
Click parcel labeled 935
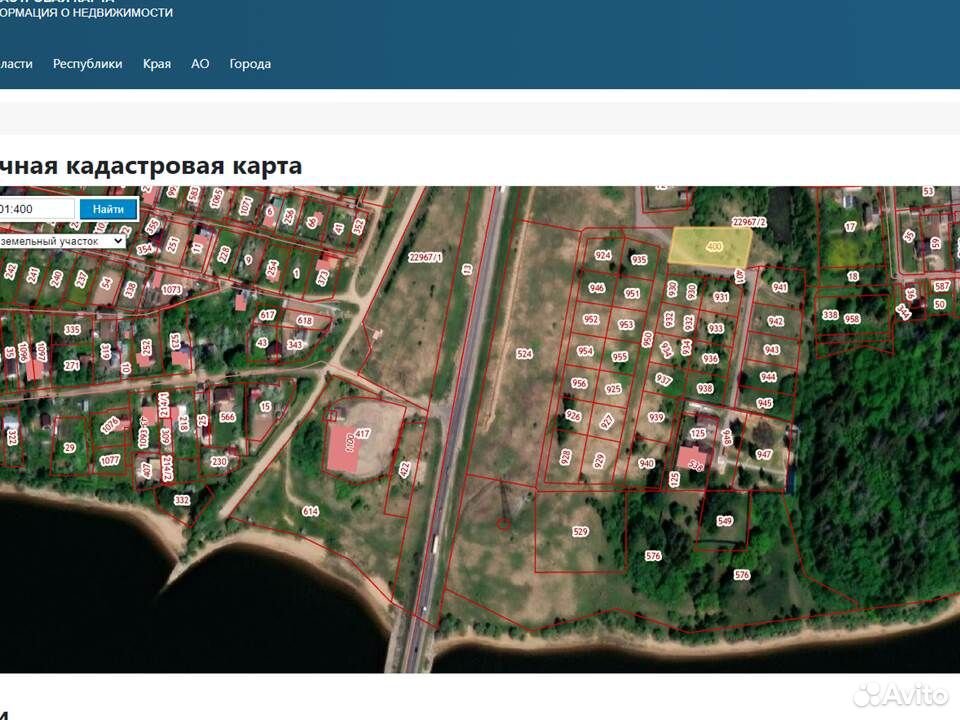639,260
